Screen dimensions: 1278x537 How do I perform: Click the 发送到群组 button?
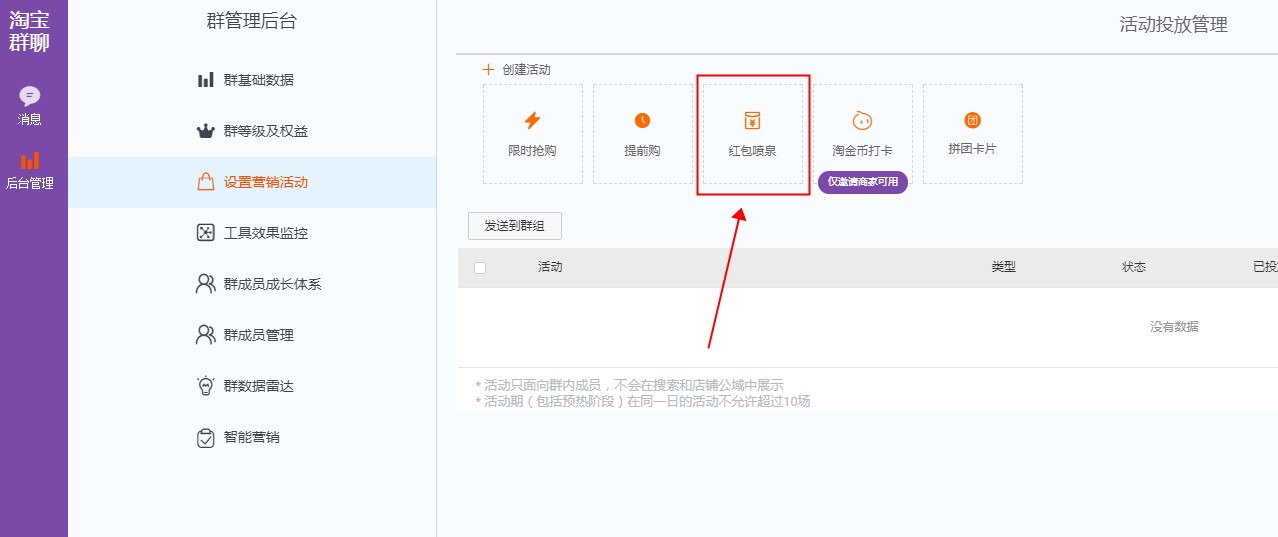[515, 226]
